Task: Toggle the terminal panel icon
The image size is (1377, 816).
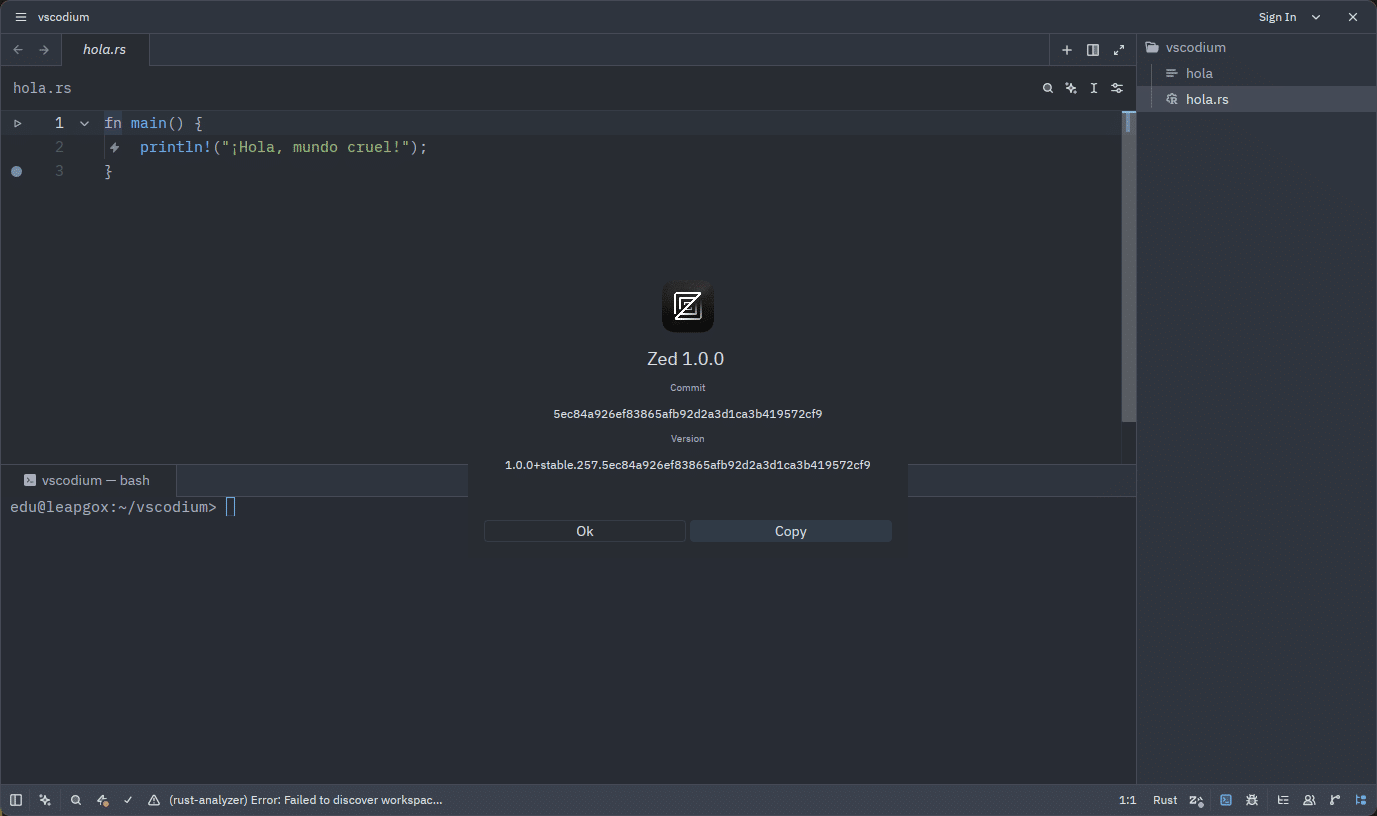Action: point(1226,800)
